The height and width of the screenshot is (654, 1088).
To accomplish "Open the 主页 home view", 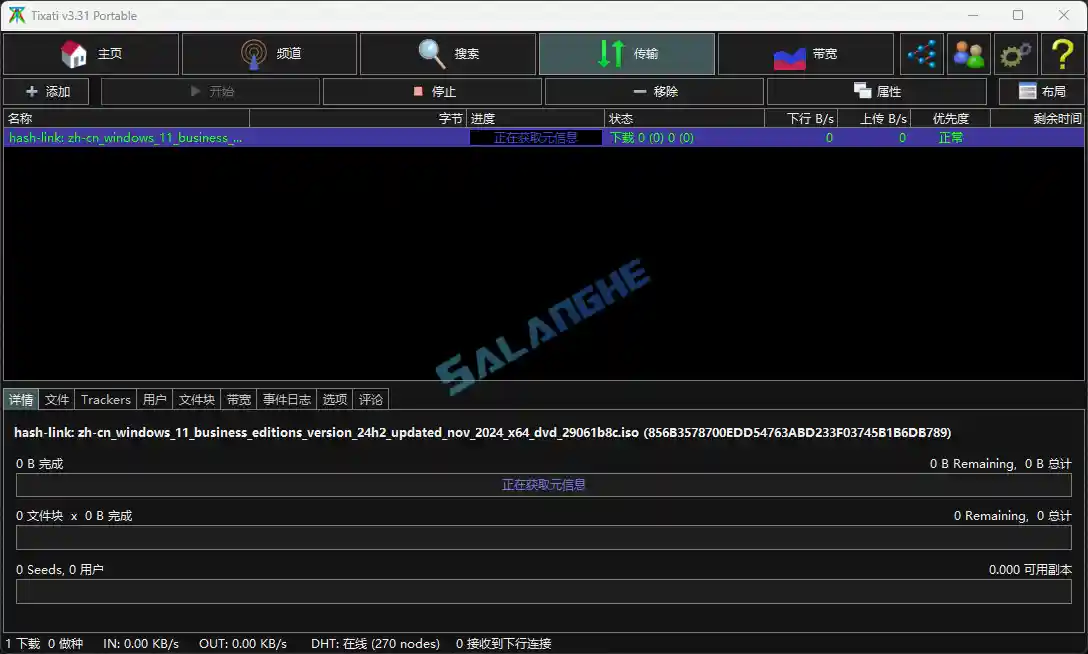I will [x=91, y=55].
